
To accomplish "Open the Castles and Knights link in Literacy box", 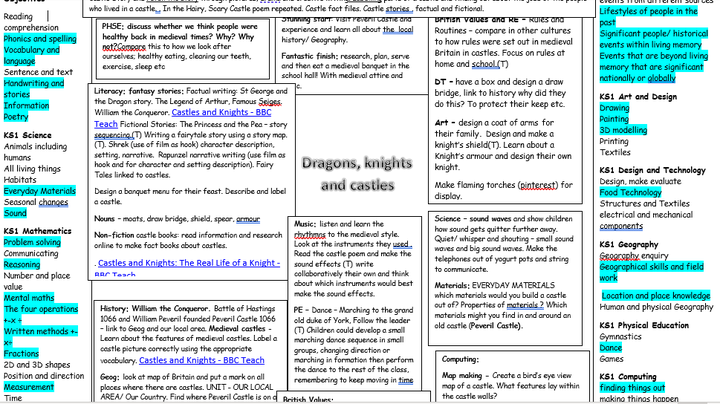I will tap(183, 118).
